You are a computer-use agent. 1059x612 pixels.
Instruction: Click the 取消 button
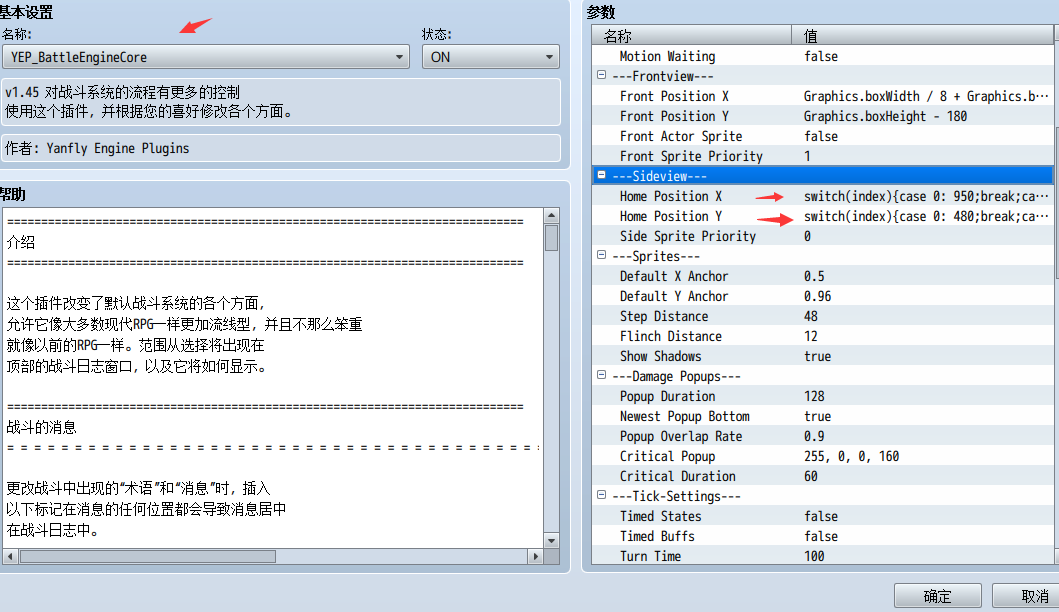pos(1027,596)
